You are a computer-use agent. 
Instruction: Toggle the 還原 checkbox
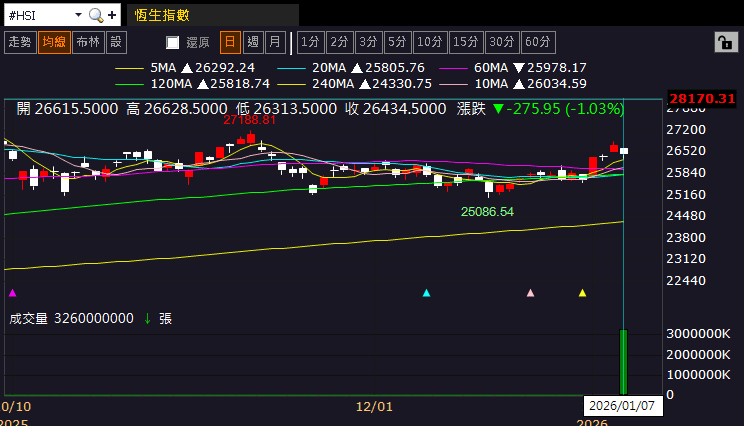pos(173,43)
